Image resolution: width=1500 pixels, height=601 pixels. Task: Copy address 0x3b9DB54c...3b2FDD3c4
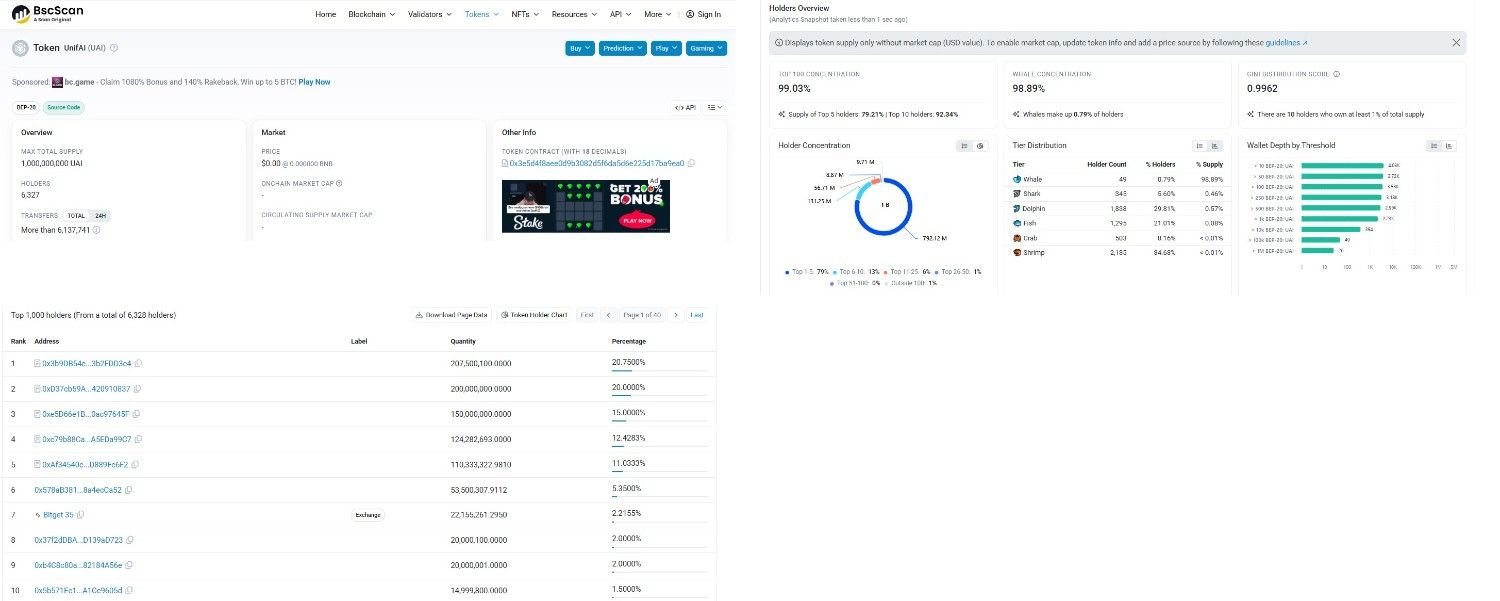[138, 363]
